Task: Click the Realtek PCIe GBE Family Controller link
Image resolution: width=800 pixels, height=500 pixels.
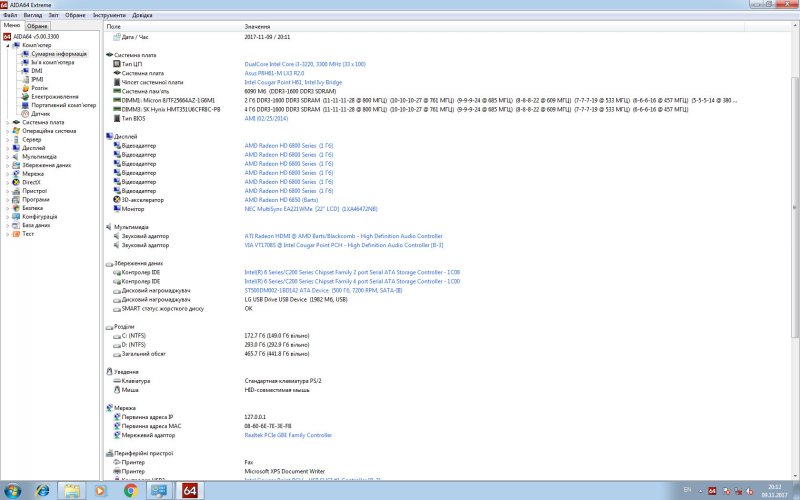Action: (288, 435)
